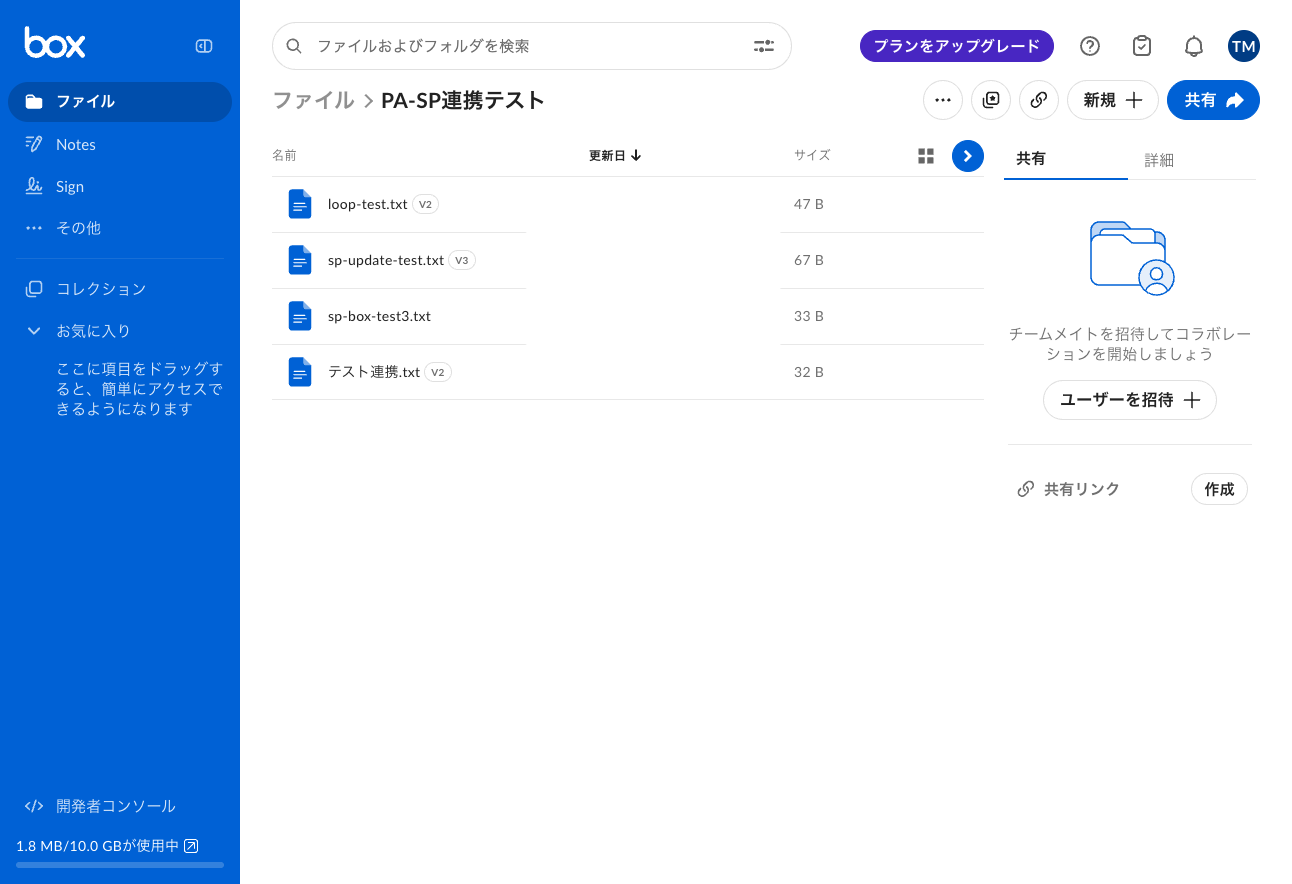Click the search field for files and folders

[x=532, y=46]
